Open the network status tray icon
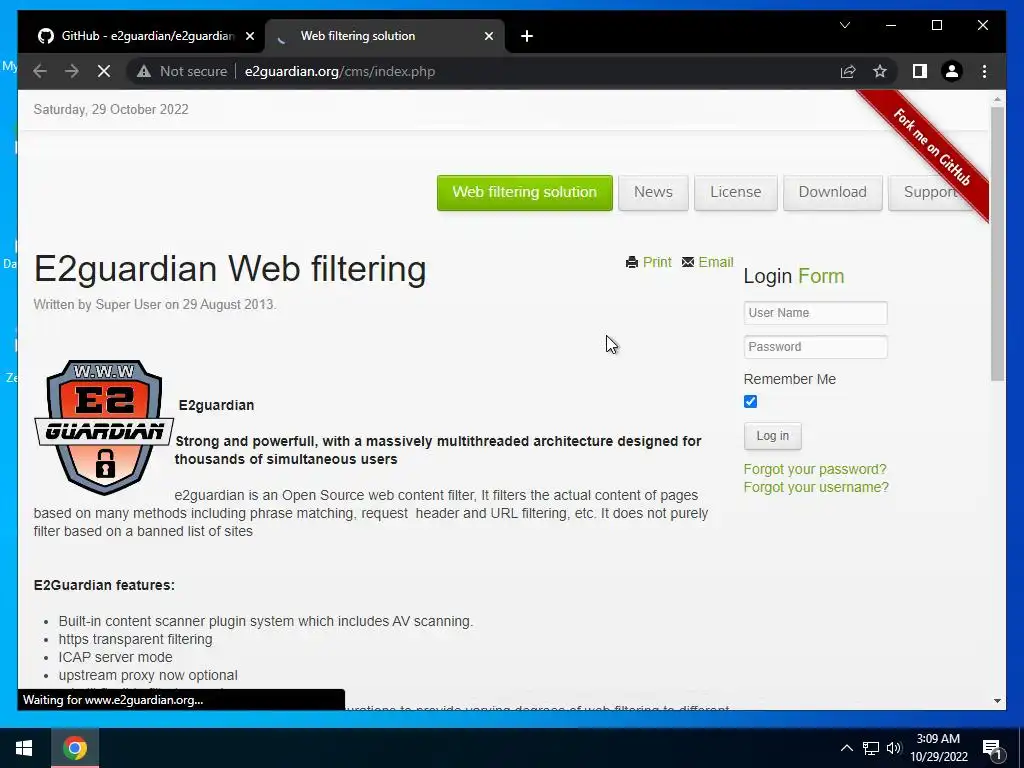 871,748
